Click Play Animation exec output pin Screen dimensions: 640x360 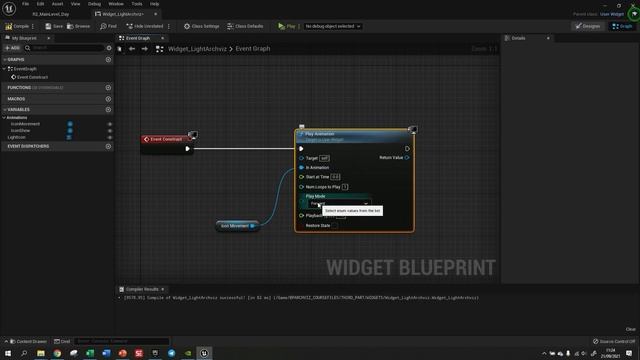[x=407, y=149]
